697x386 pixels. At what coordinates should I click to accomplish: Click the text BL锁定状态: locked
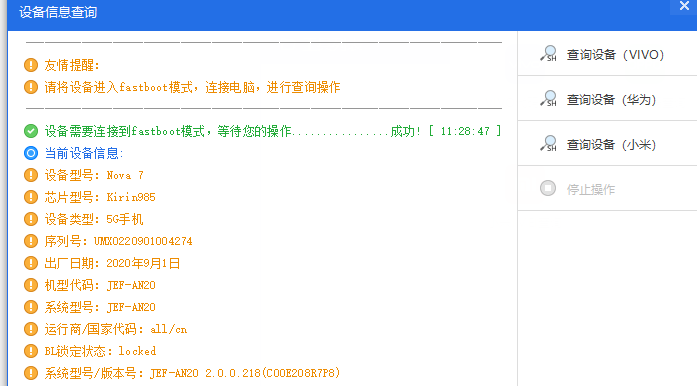pos(100,351)
